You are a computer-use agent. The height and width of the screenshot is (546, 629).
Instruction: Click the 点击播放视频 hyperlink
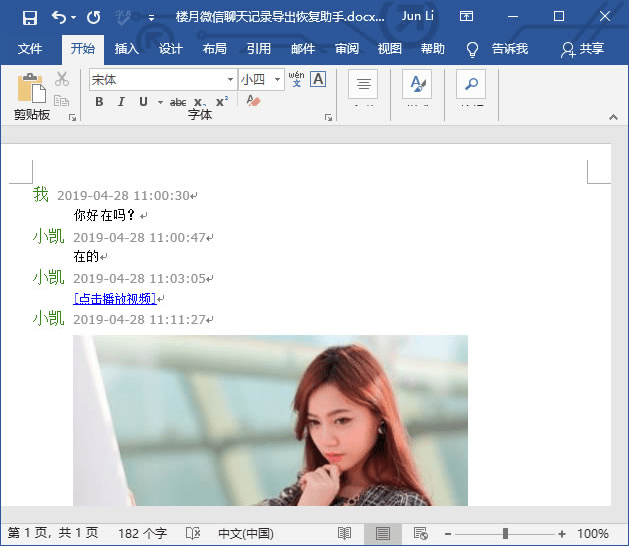point(115,298)
